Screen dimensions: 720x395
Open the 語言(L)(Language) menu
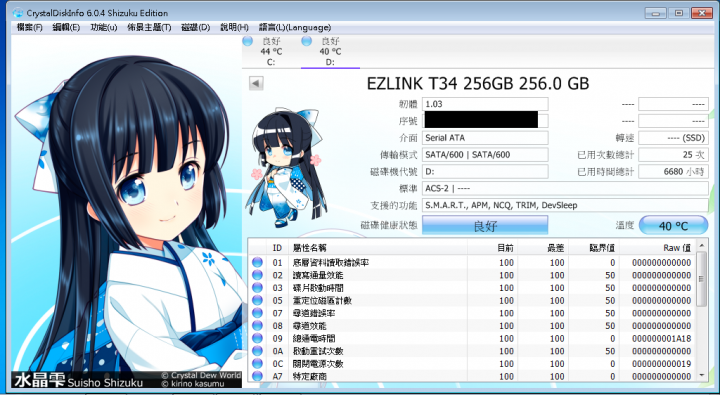(x=295, y=28)
